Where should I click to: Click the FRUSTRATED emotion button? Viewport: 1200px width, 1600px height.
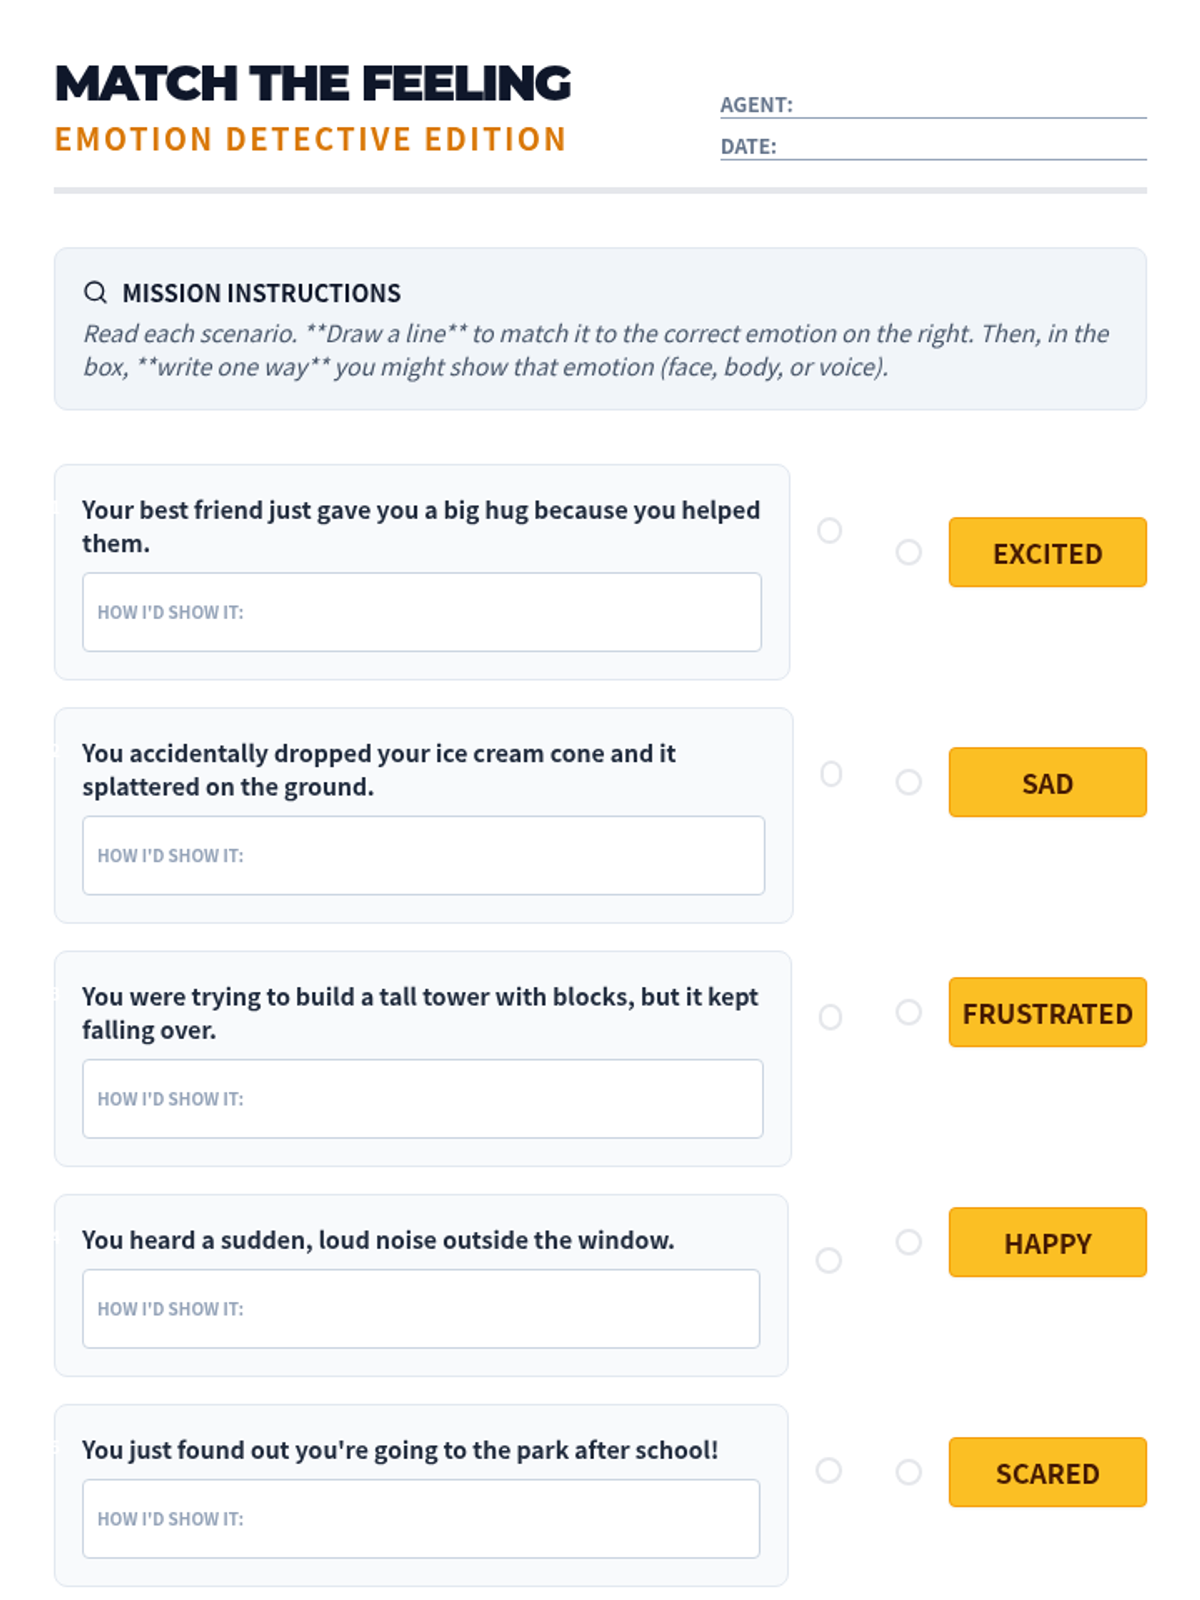(1047, 1012)
